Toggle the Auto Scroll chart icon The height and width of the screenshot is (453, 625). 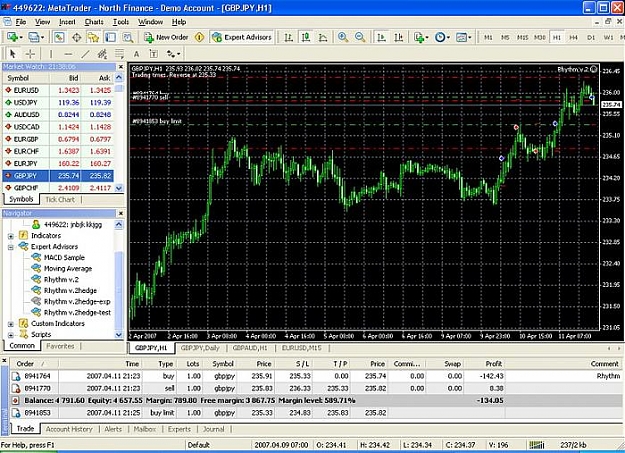(x=381, y=37)
